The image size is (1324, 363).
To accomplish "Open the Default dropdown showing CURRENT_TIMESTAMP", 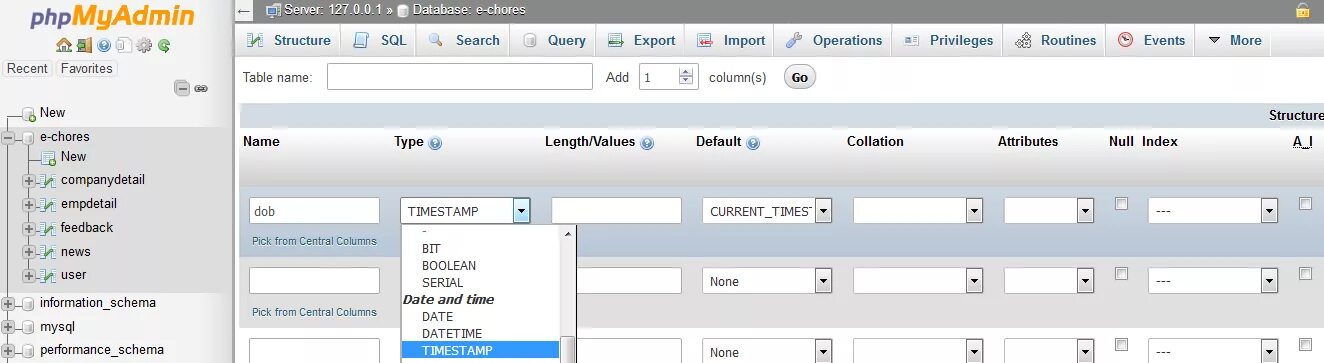I will 767,211.
